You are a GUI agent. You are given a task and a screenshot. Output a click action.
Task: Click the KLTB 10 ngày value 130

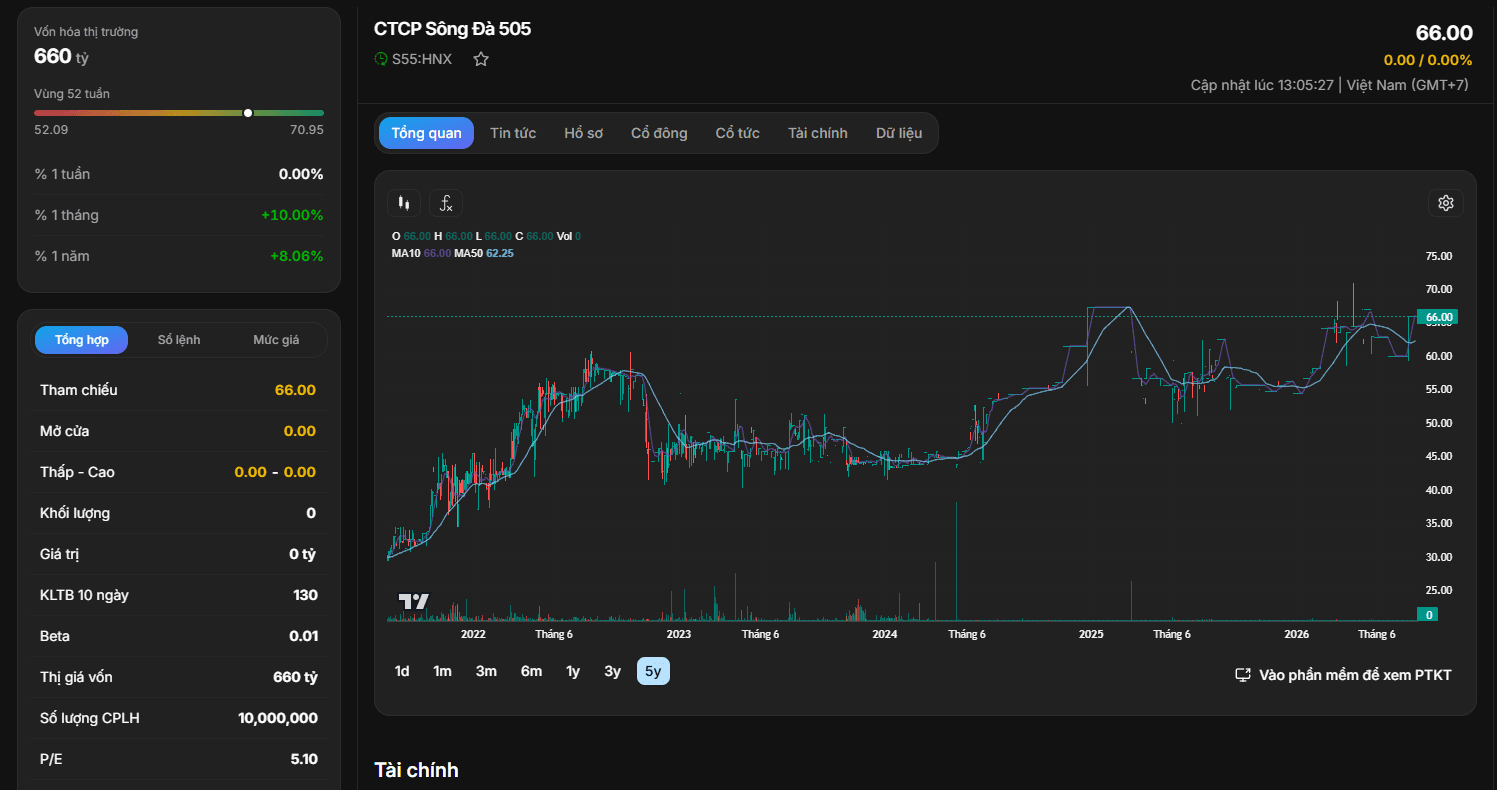(305, 595)
